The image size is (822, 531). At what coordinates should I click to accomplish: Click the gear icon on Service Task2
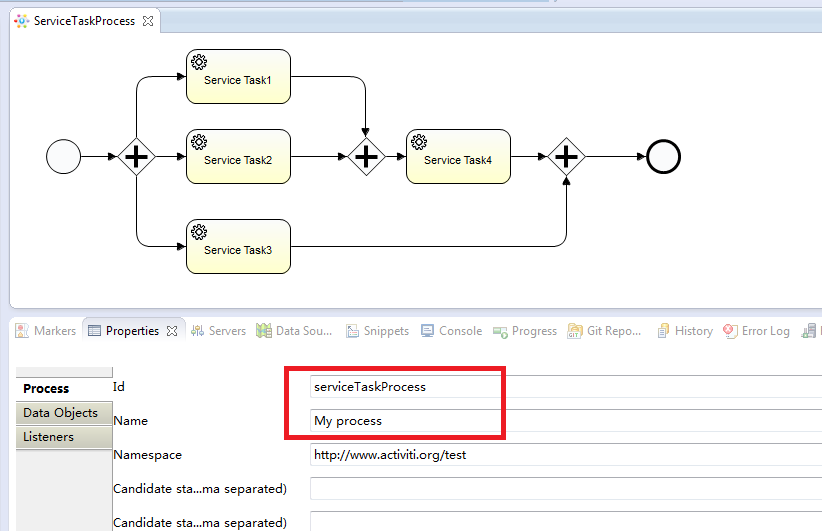coord(199,142)
